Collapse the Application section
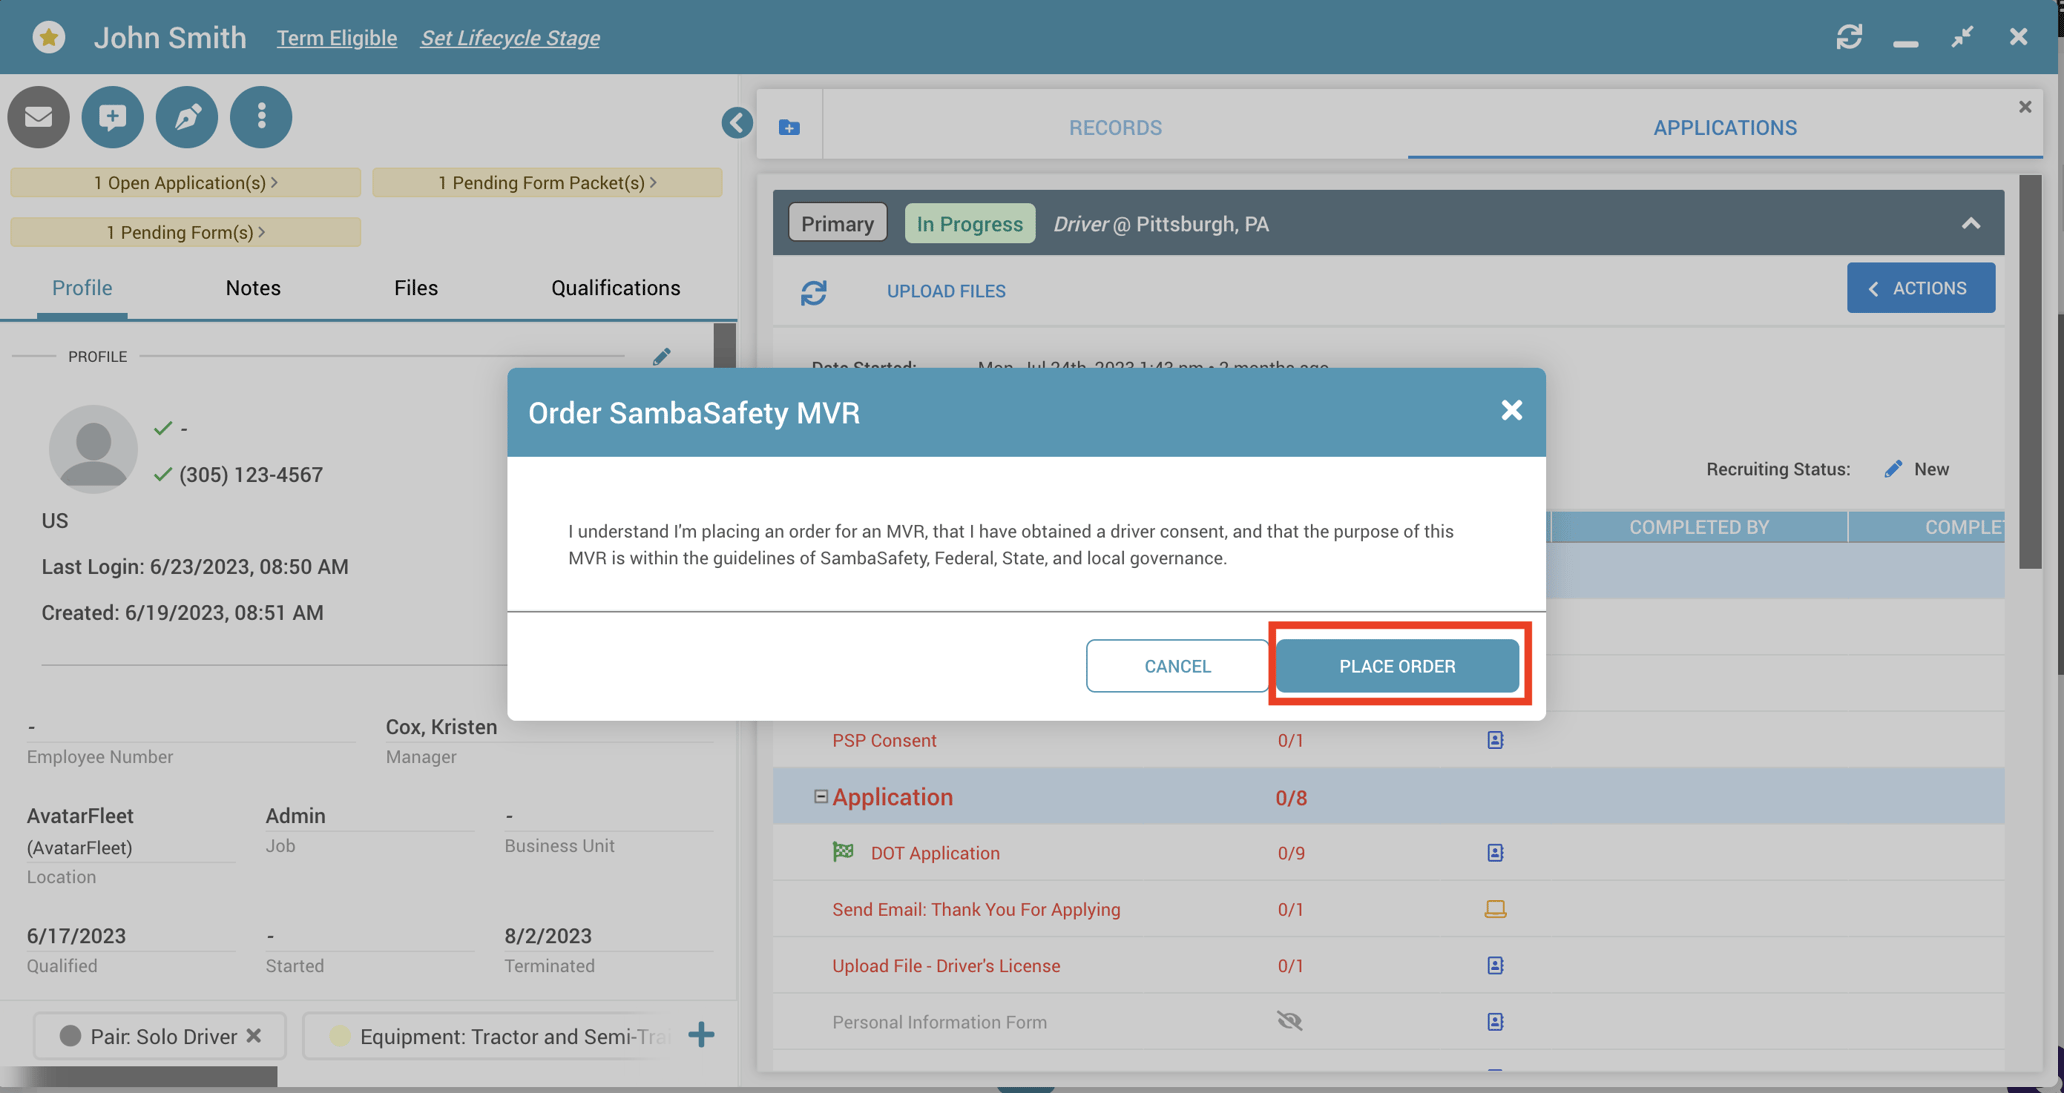This screenshot has height=1093, width=2064. click(x=819, y=796)
